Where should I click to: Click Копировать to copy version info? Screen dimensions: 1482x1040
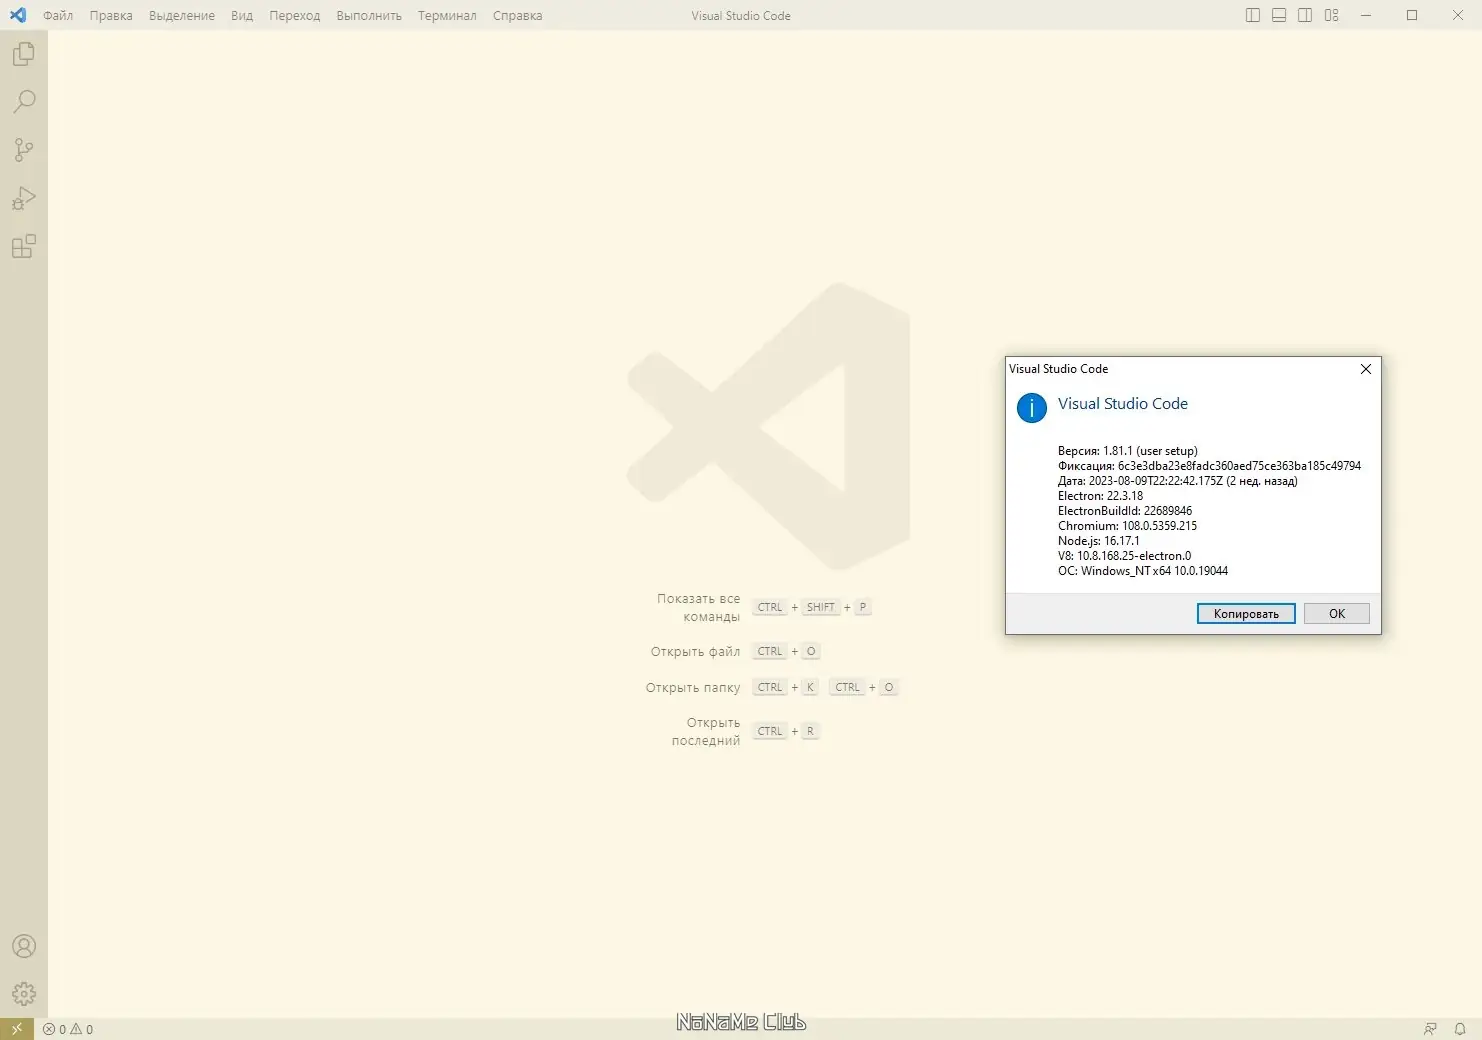coord(1245,613)
